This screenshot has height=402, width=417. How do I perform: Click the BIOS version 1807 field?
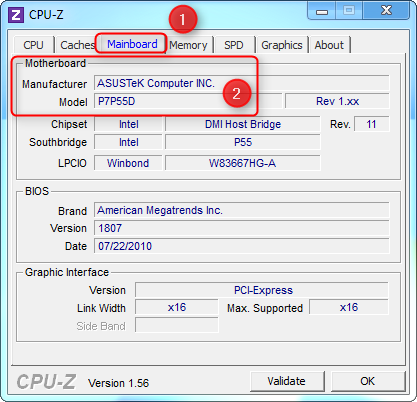tap(241, 228)
